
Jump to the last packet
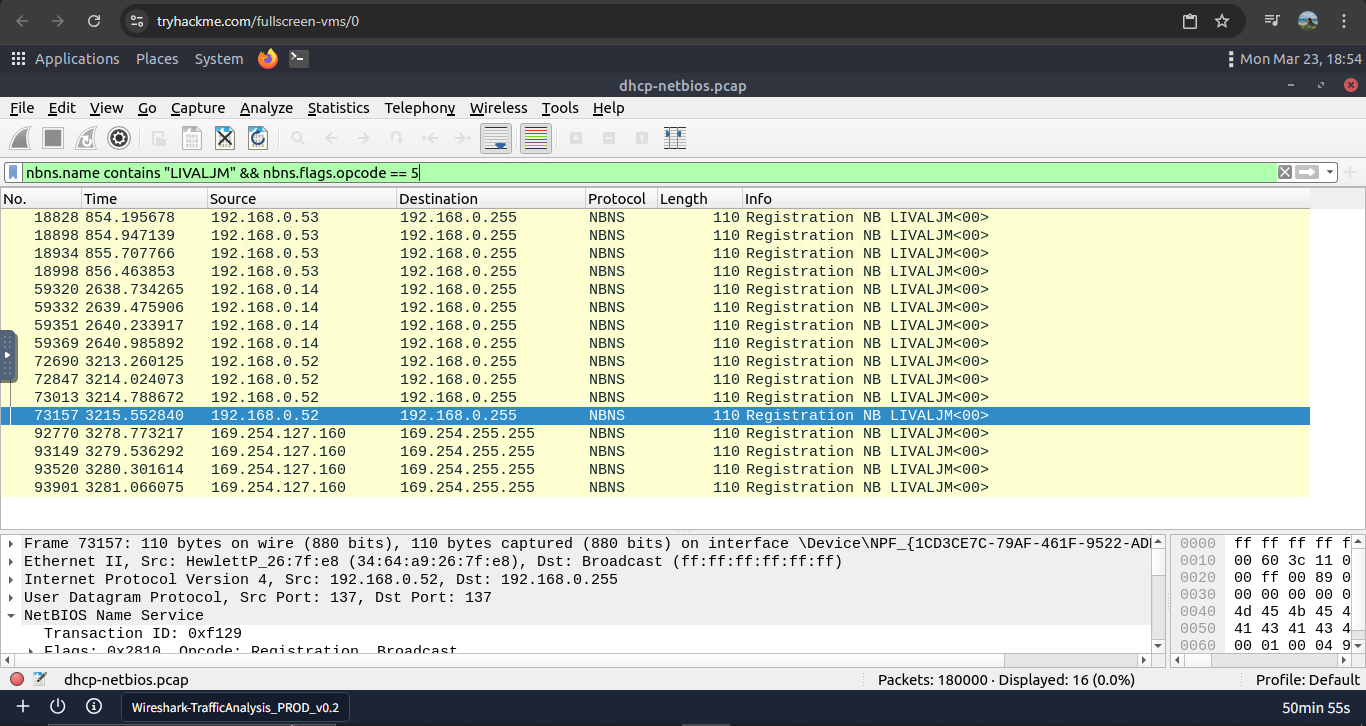462,138
